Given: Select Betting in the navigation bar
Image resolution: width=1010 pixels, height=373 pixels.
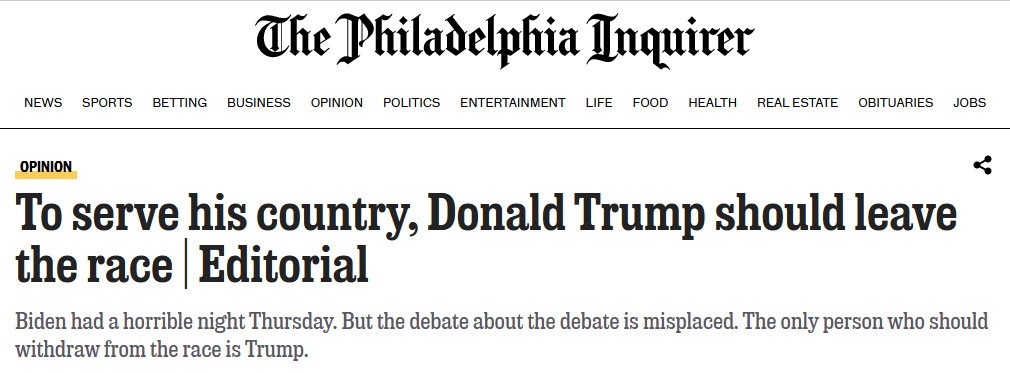Looking at the screenshot, I should pos(180,102).
